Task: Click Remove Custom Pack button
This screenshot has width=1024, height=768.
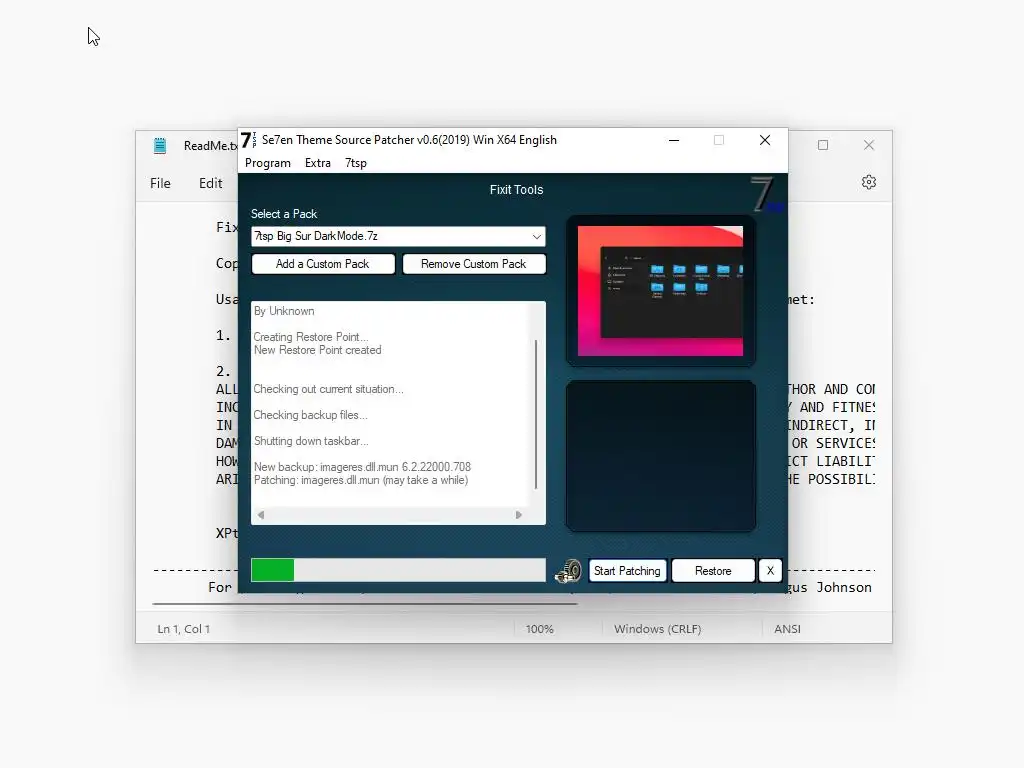Action: [473, 264]
